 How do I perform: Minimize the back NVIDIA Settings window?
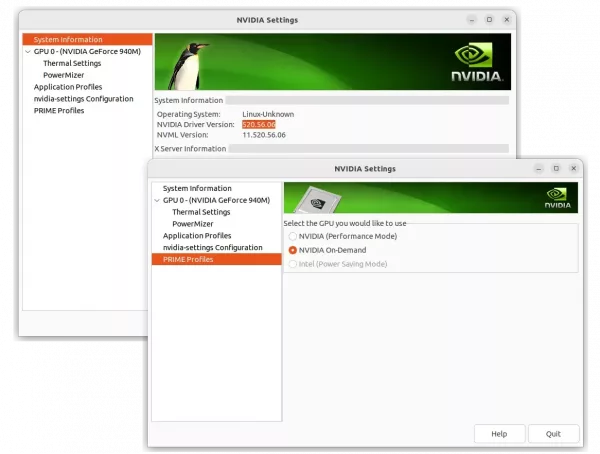tap(472, 20)
